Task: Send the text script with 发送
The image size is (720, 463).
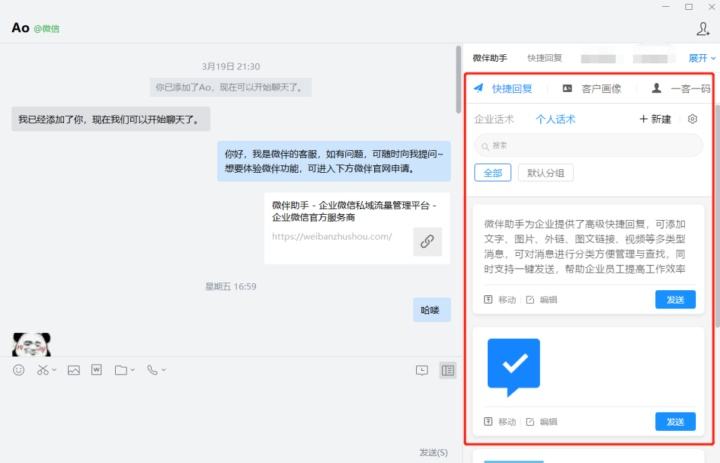Action: coord(675,299)
